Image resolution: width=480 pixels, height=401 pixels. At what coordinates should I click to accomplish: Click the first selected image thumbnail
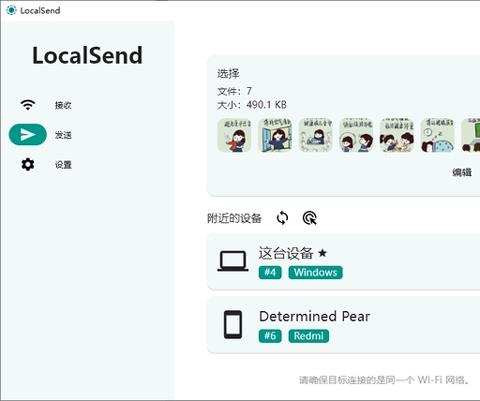pos(234,135)
